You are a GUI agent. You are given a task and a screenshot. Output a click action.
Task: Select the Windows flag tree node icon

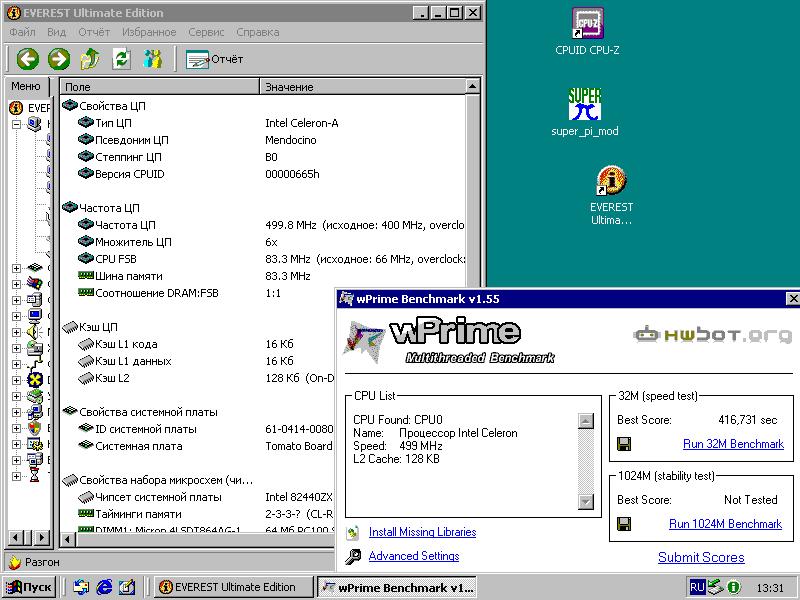coord(35,284)
